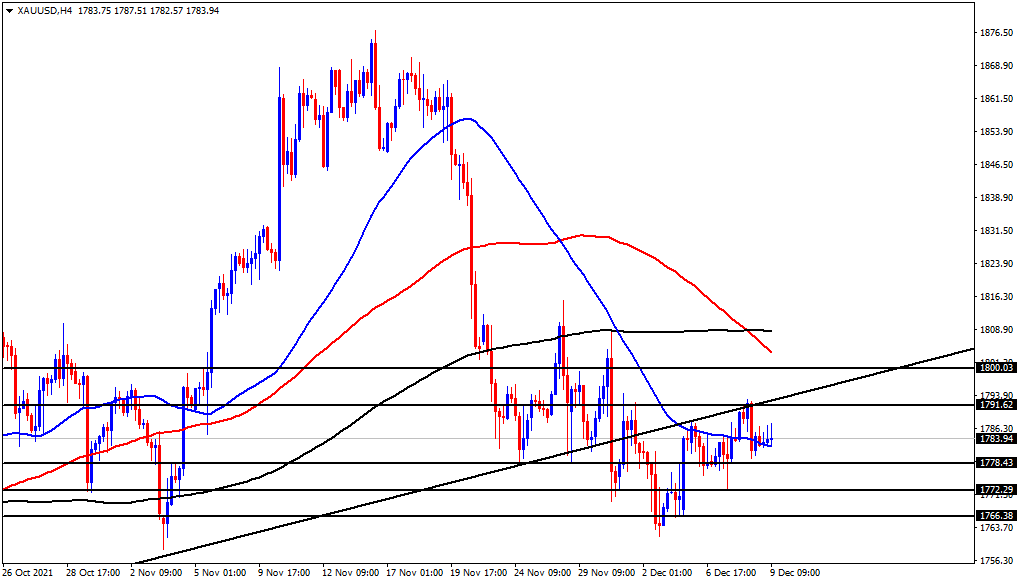Screen dimensions: 1020x584
Task: Click the 24 Nov 09:00 time label
Action: (x=543, y=573)
